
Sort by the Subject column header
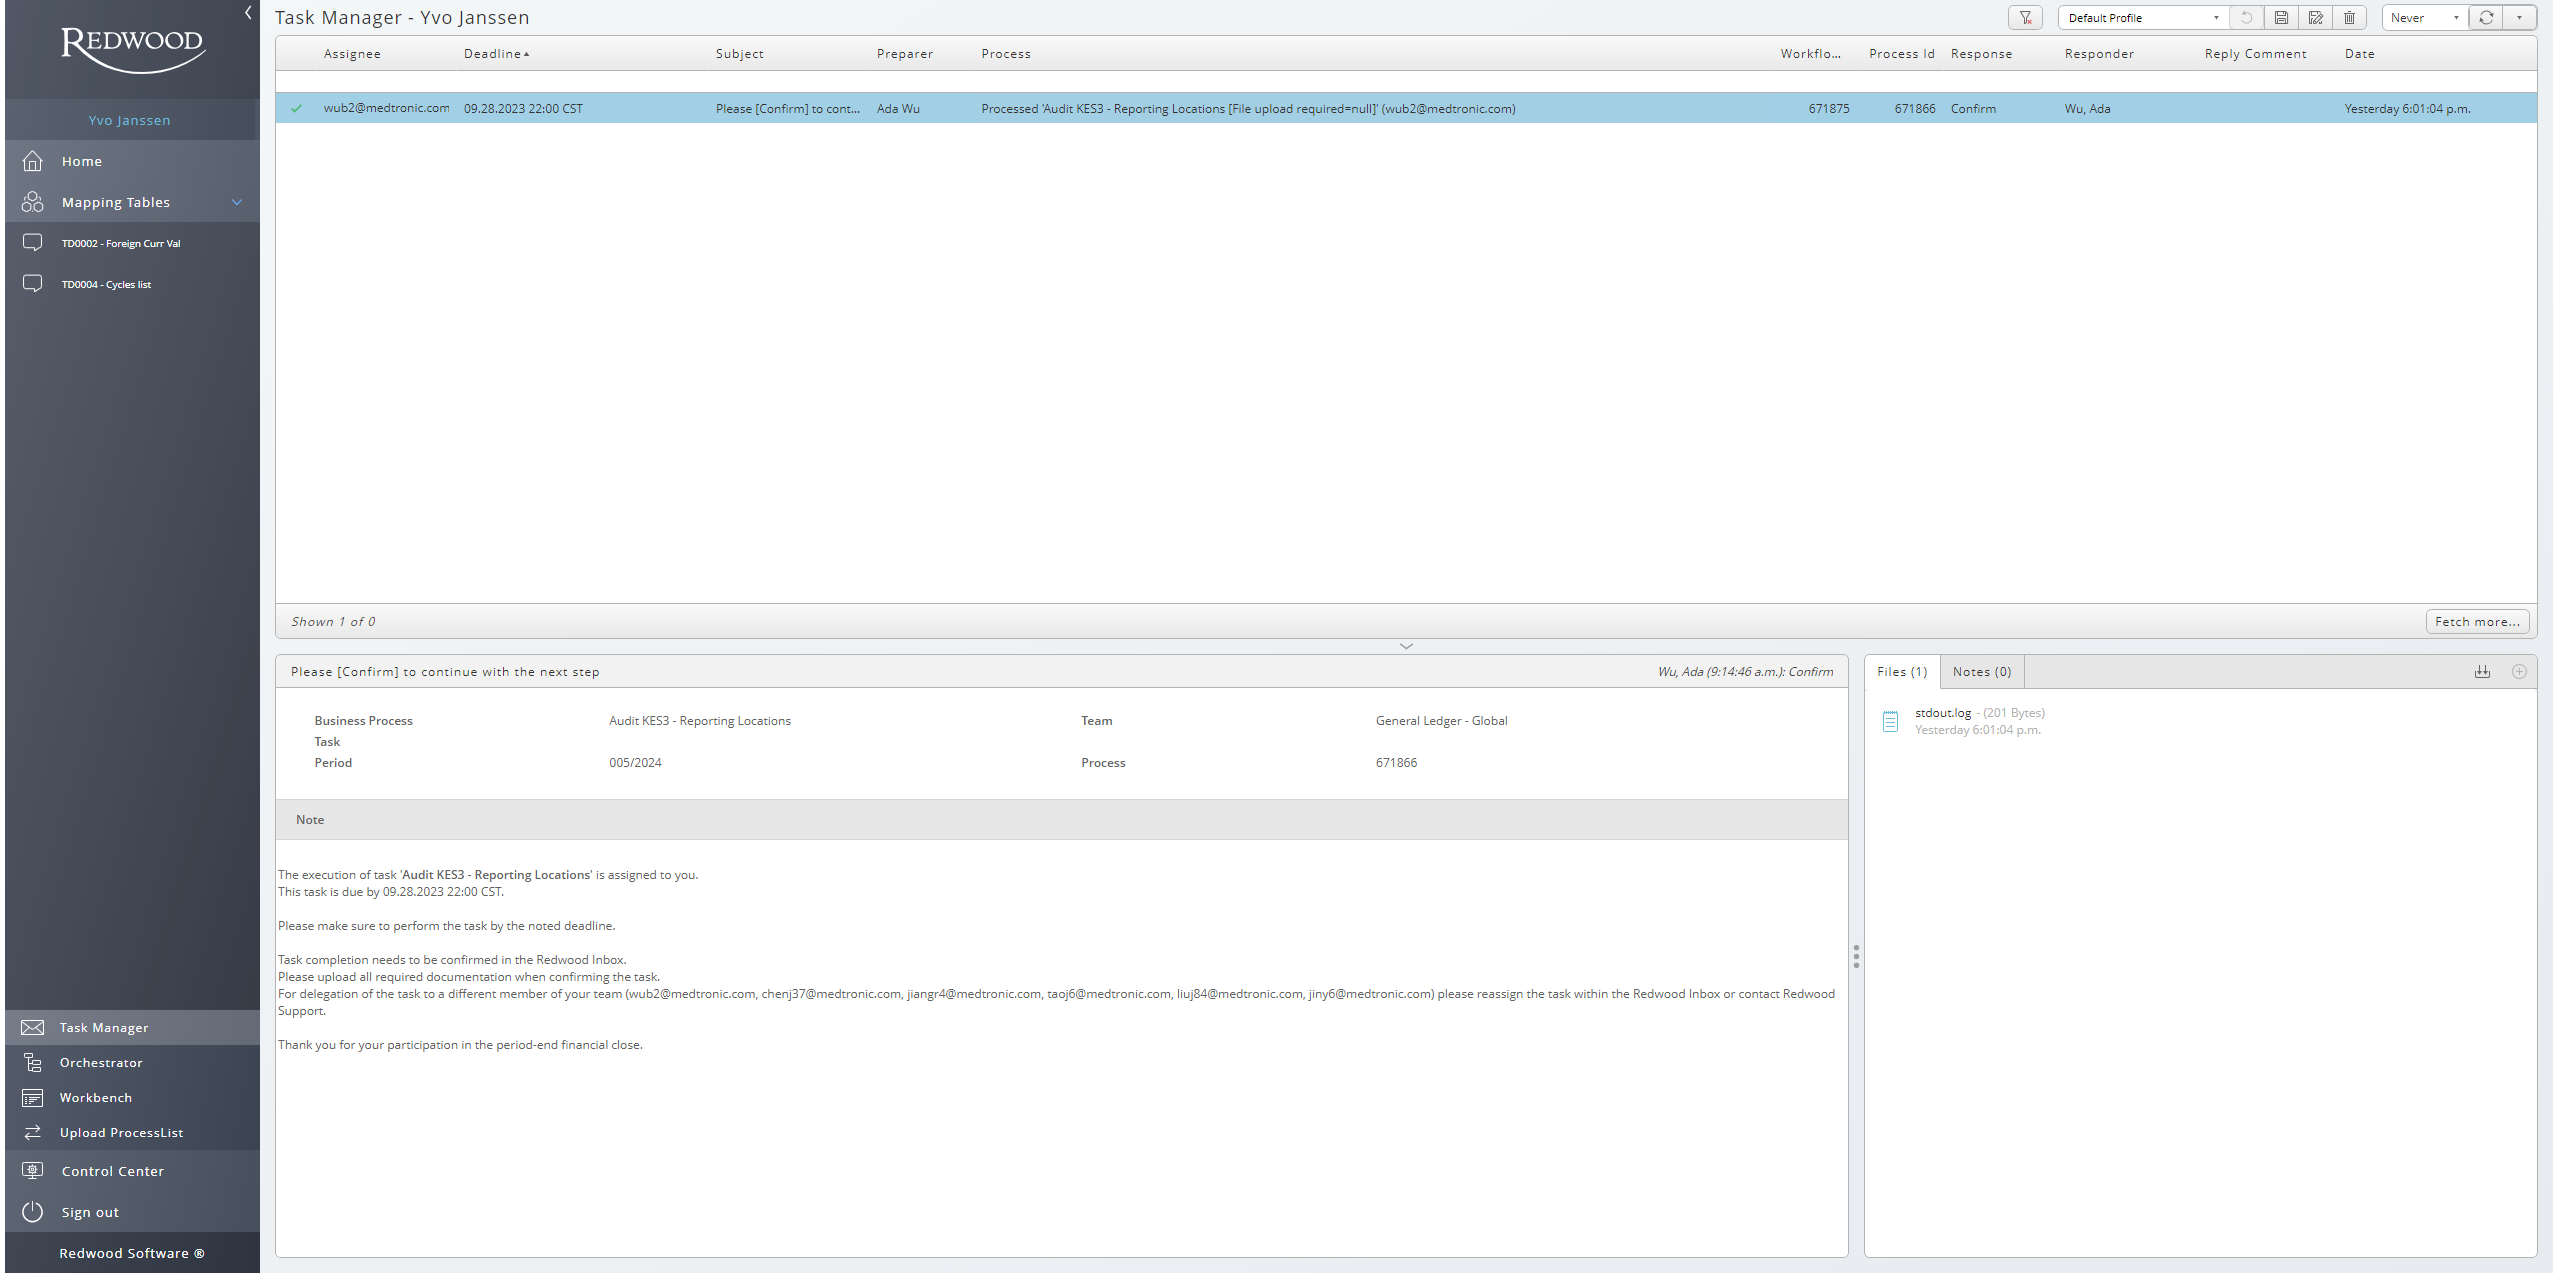point(739,54)
